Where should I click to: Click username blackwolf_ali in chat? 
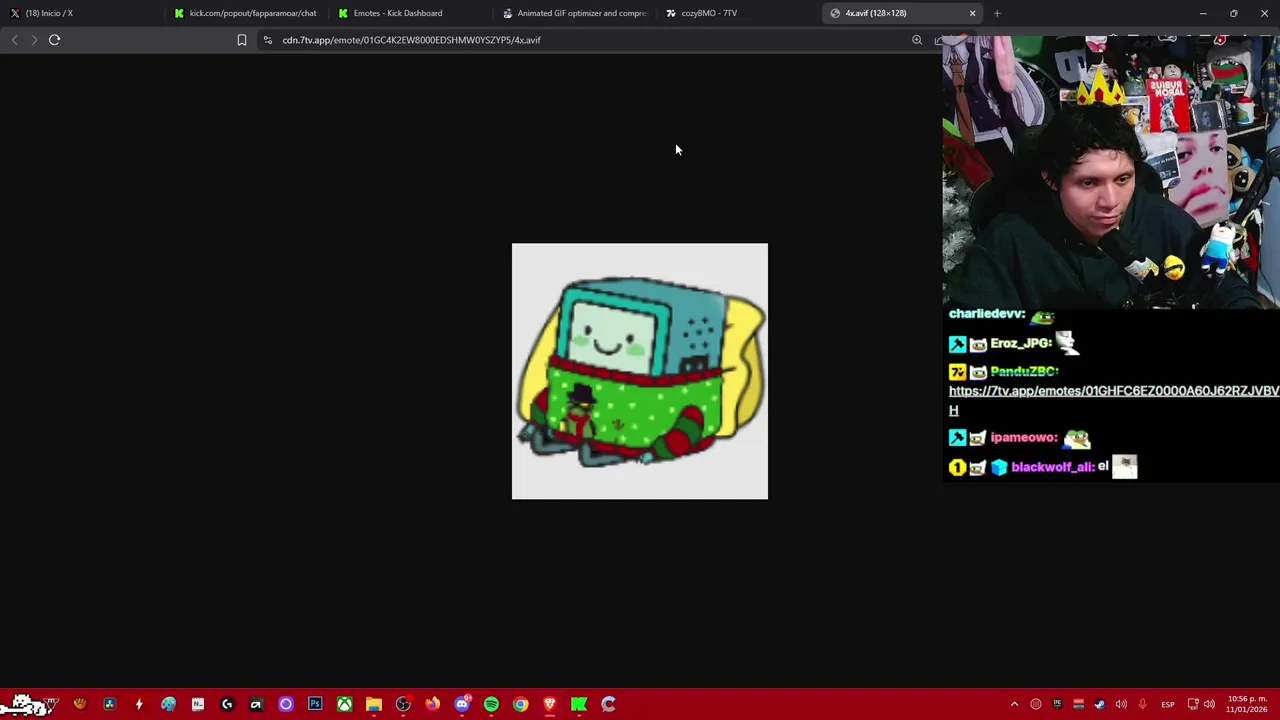pyautogui.click(x=1052, y=467)
